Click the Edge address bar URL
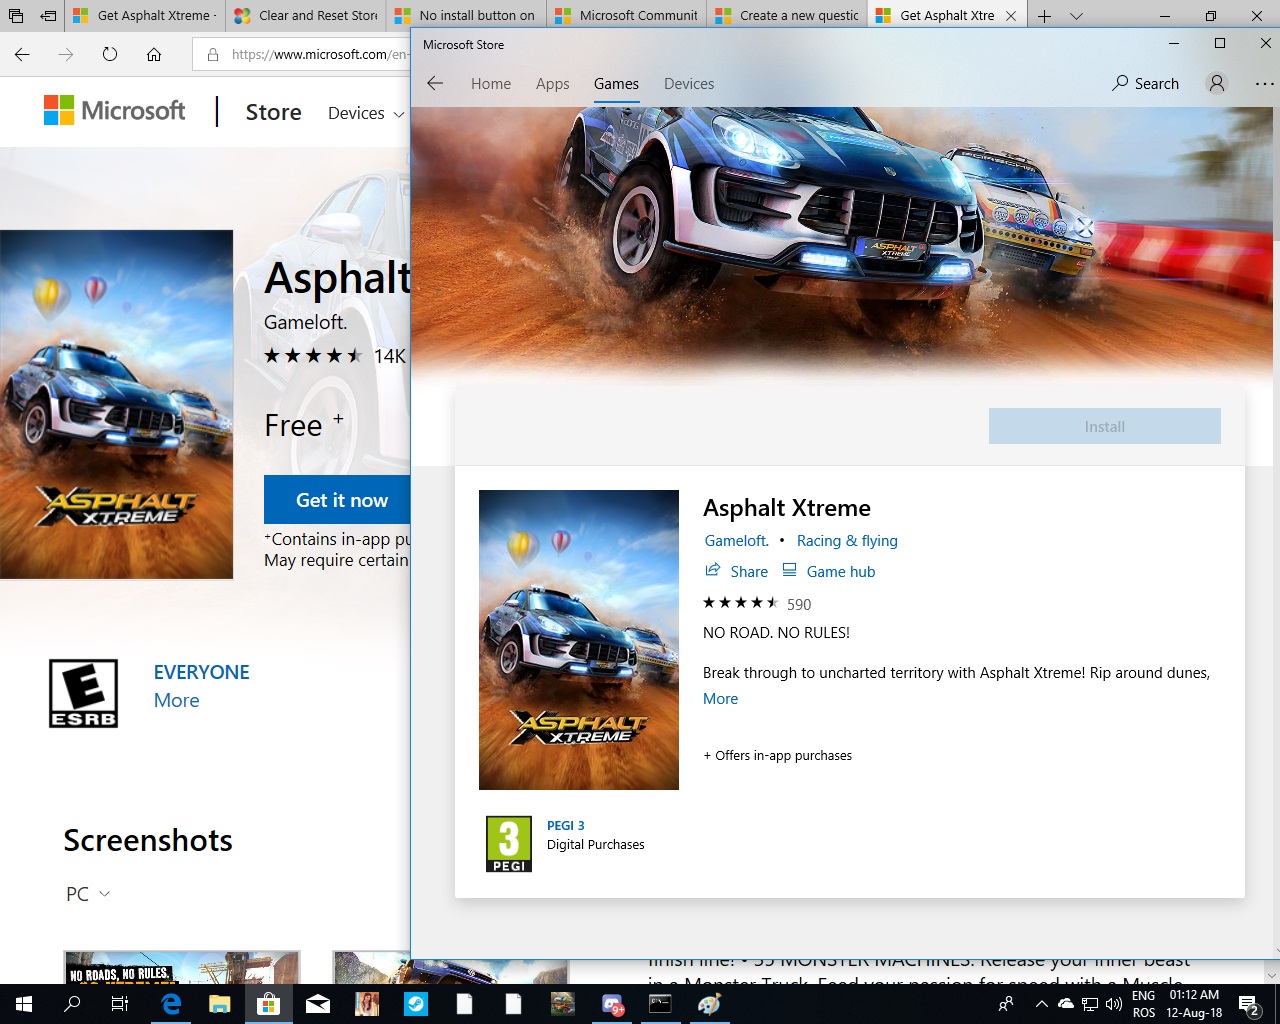1280x1024 pixels. (x=319, y=54)
